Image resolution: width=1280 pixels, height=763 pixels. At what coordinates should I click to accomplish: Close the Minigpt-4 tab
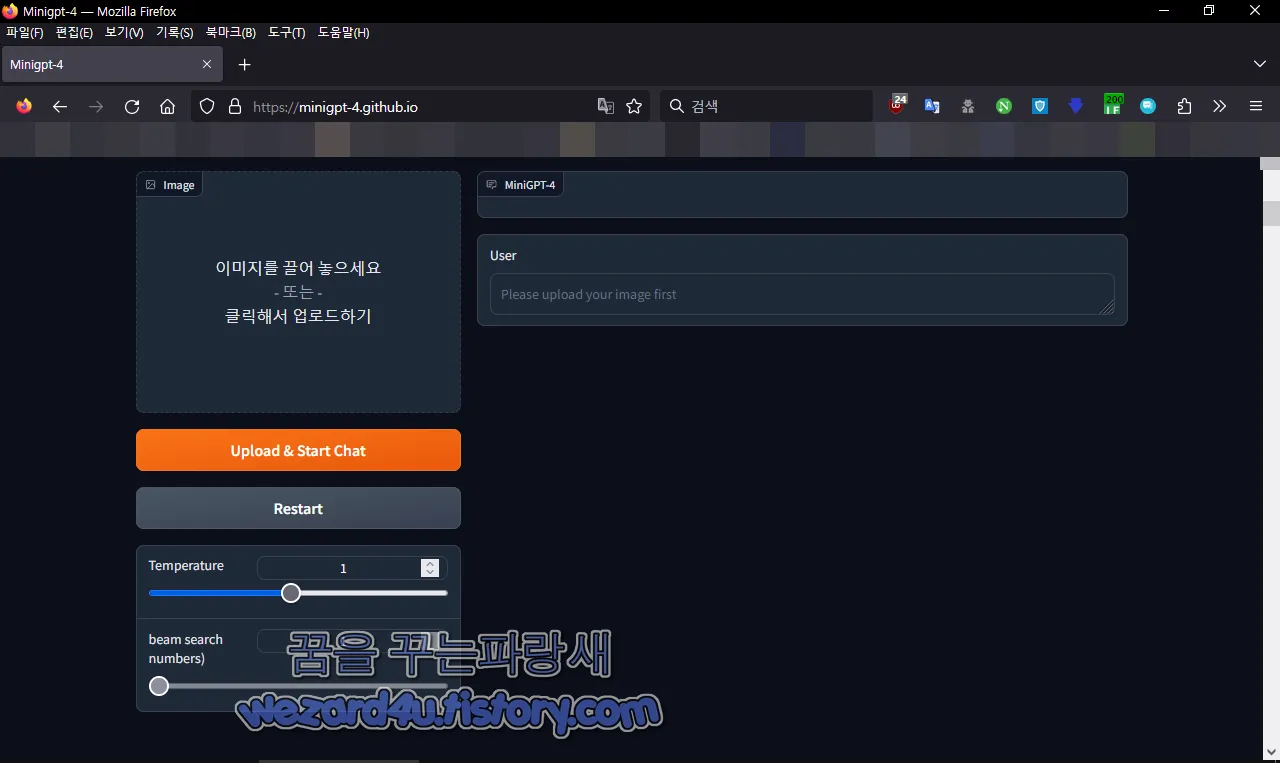click(x=207, y=64)
